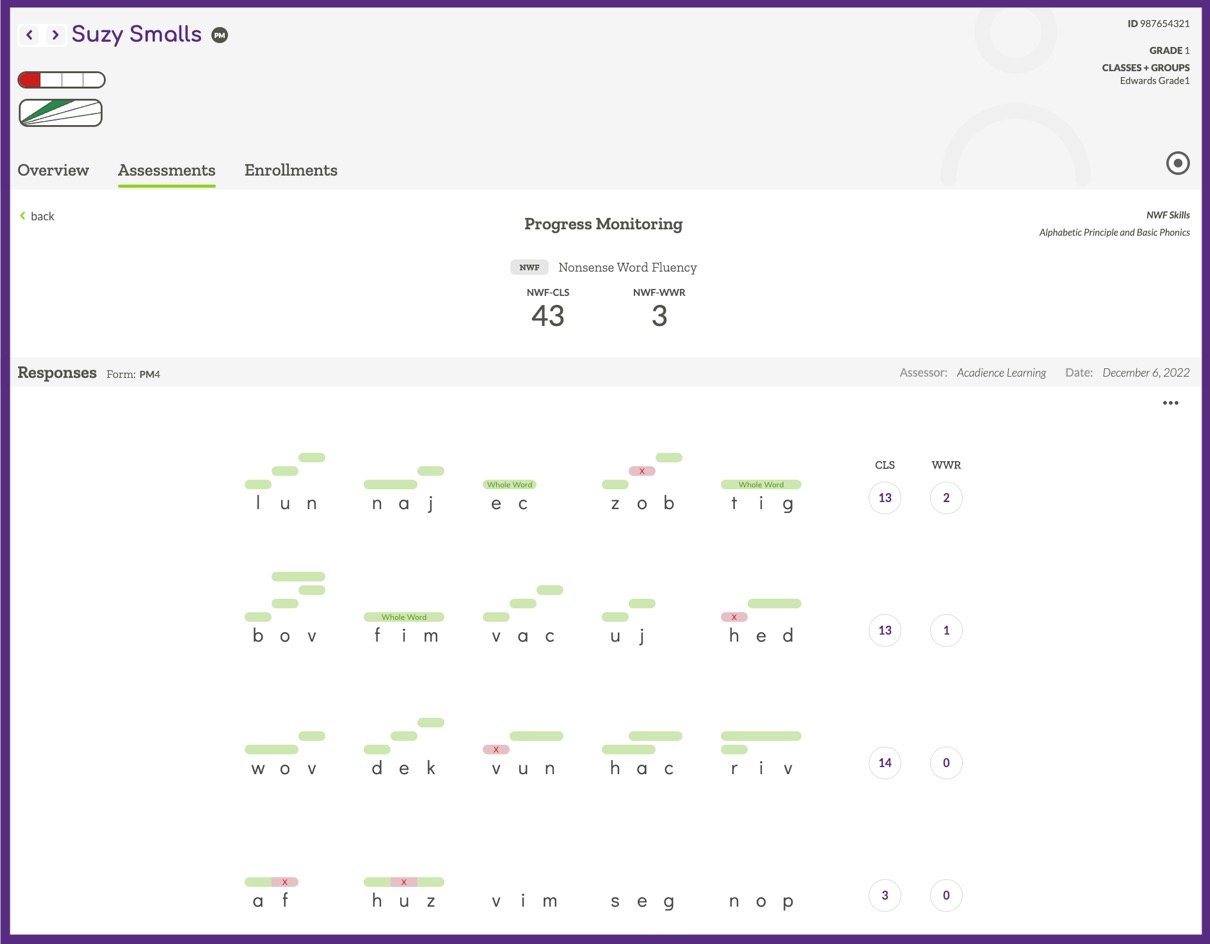
Task: Click the back link above Progress Monitoring
Action: pos(36,216)
